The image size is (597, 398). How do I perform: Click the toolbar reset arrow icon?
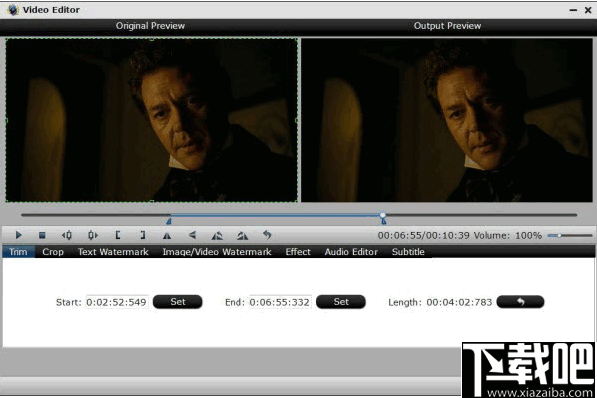point(267,235)
